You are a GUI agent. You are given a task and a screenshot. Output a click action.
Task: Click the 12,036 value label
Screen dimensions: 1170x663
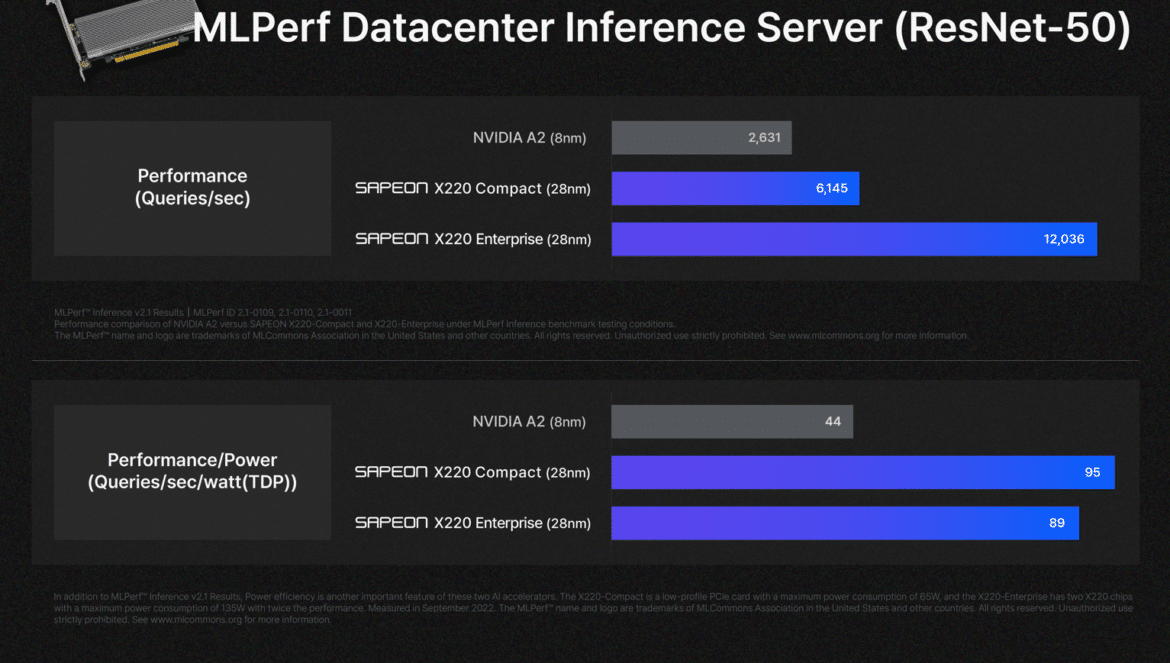click(x=1063, y=239)
